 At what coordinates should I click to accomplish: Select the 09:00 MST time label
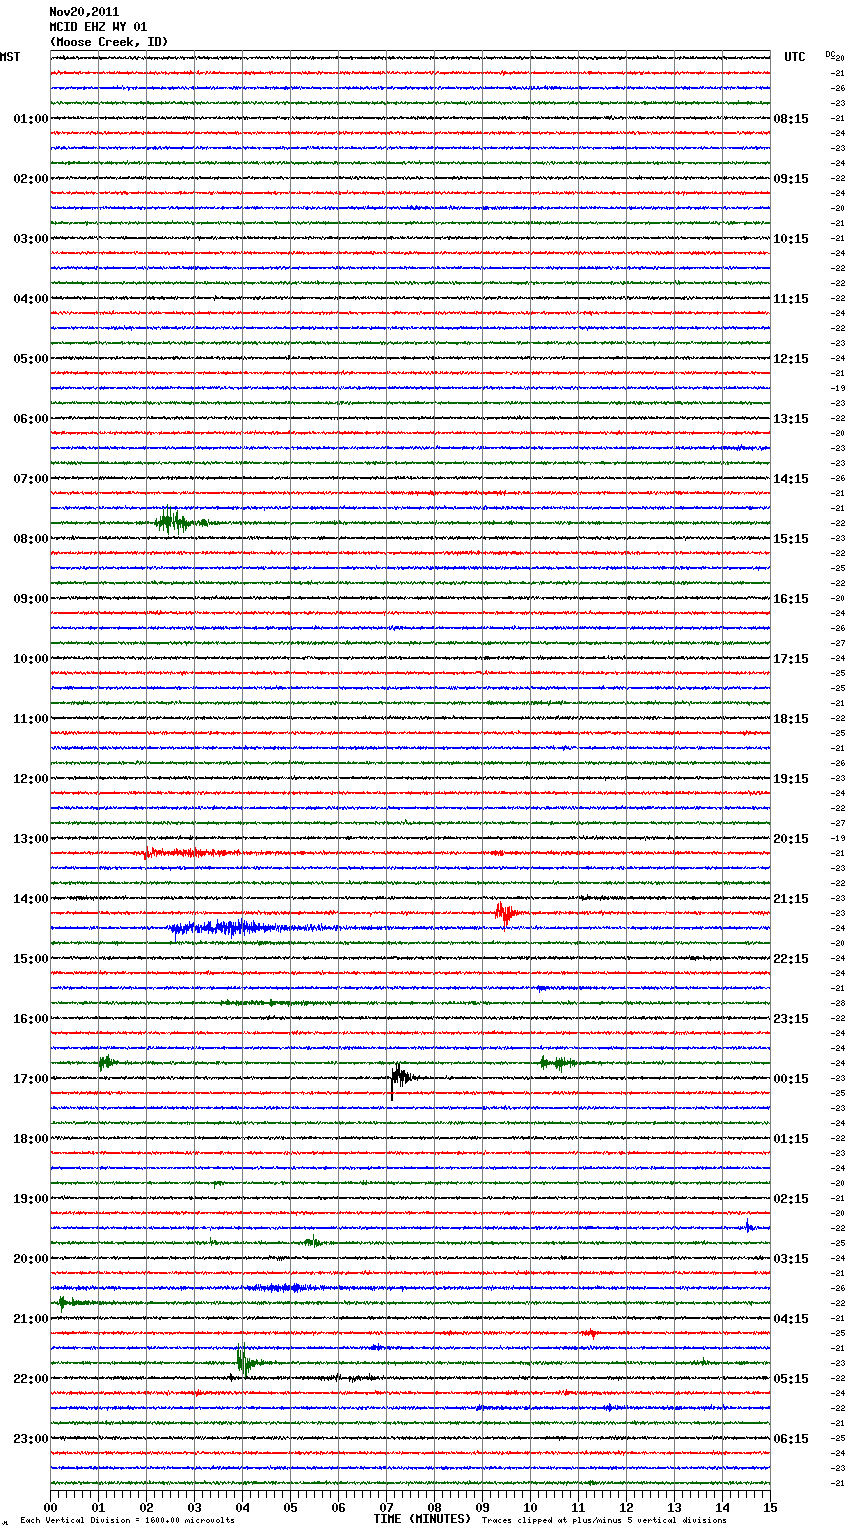30,599
